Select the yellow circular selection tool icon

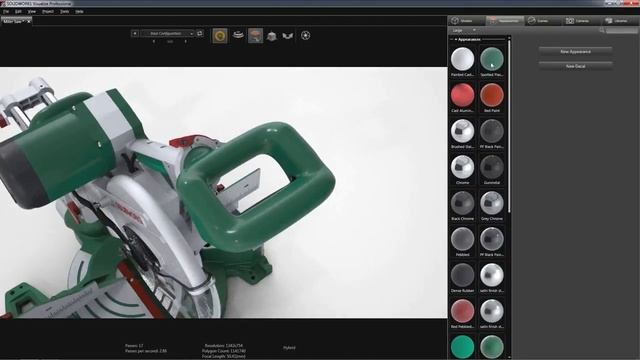(220, 36)
